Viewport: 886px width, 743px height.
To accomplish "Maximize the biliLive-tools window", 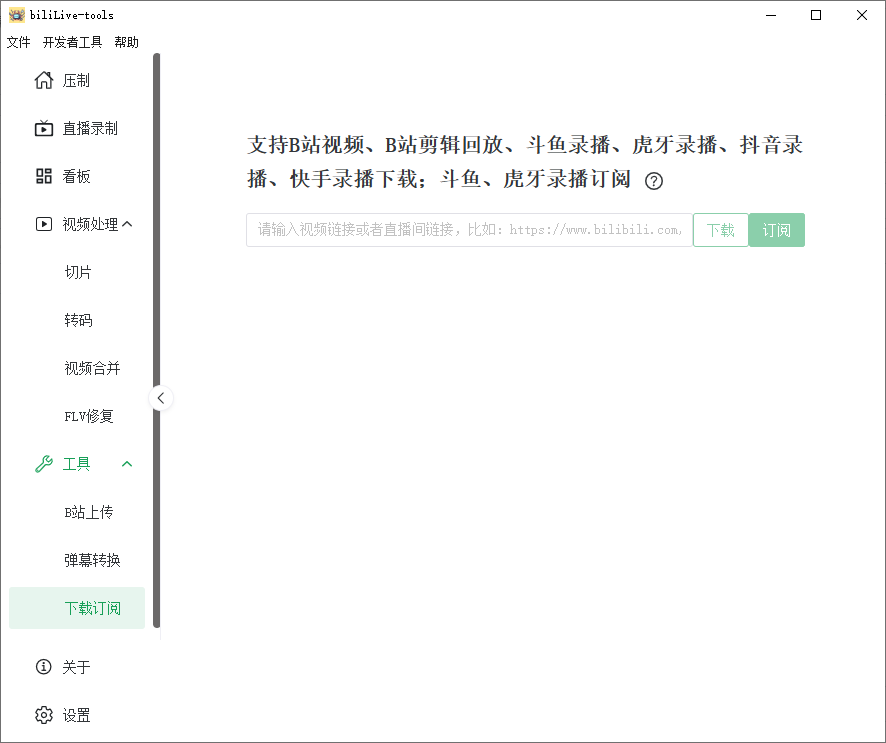I will 816,15.
